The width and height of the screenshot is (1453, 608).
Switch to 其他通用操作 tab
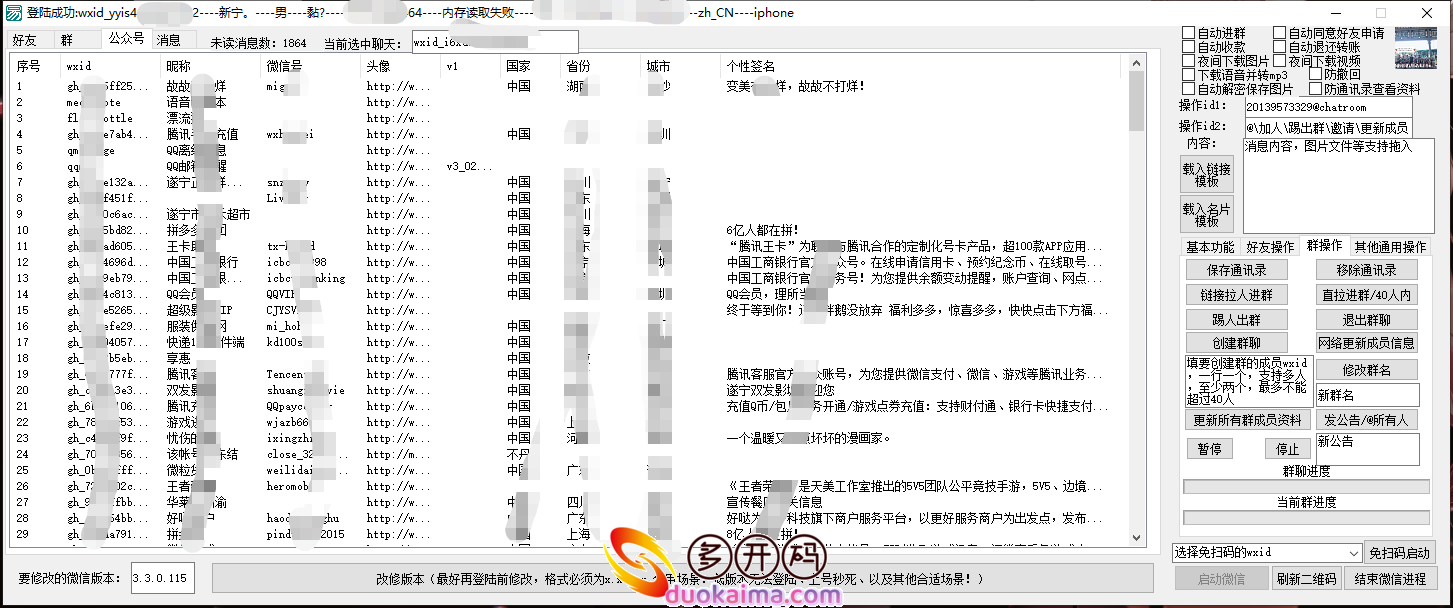coord(1389,246)
